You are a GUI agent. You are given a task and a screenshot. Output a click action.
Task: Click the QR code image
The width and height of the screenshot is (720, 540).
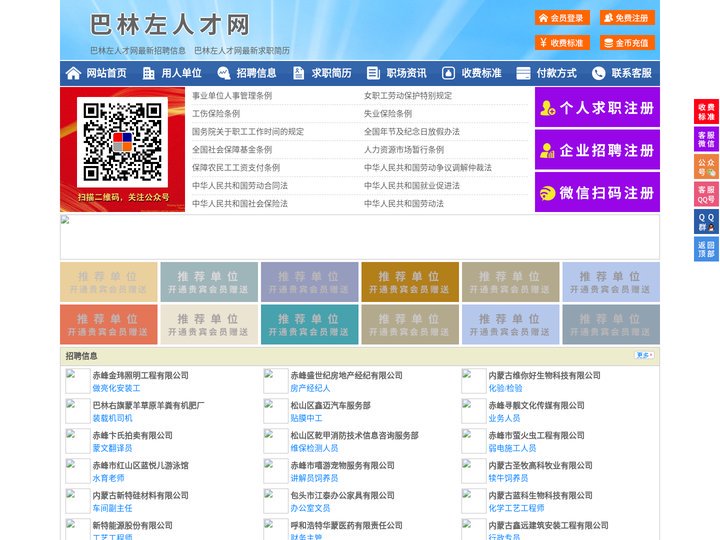122,142
